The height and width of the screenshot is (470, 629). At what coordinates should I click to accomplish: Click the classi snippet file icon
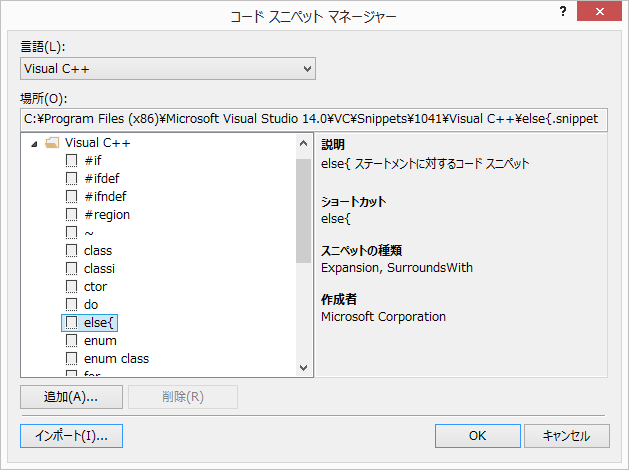click(x=71, y=269)
